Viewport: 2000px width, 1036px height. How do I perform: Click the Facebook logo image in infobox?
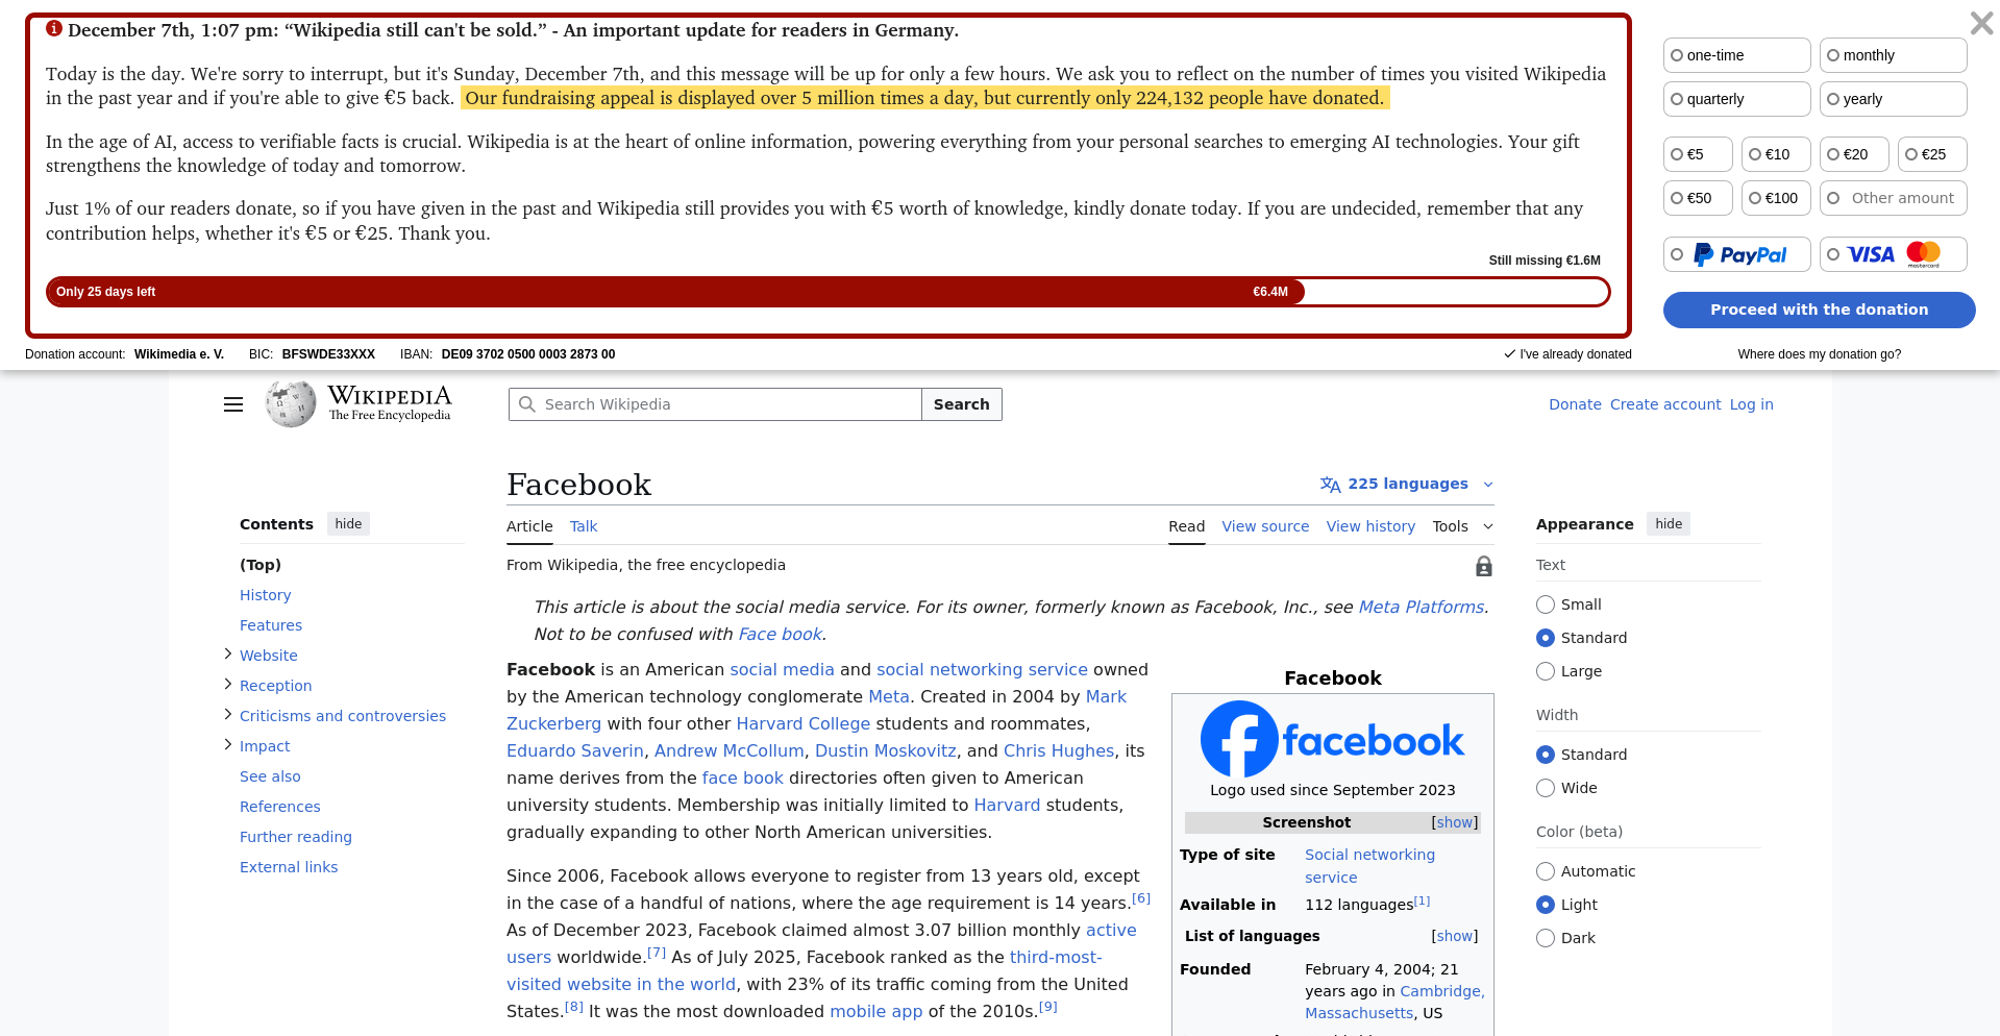(1332, 740)
